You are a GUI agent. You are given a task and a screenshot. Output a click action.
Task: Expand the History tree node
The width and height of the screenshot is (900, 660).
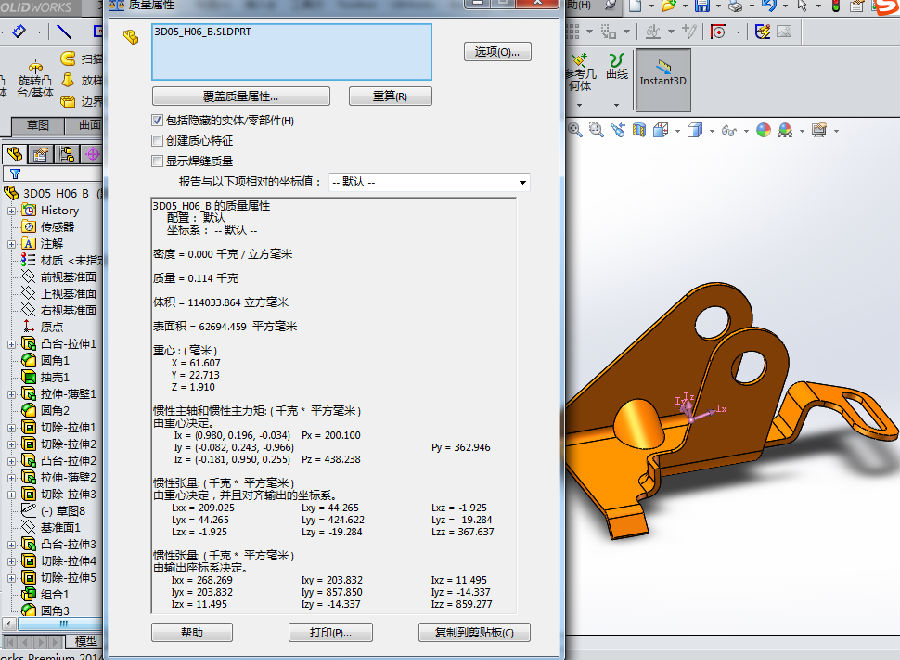point(12,210)
